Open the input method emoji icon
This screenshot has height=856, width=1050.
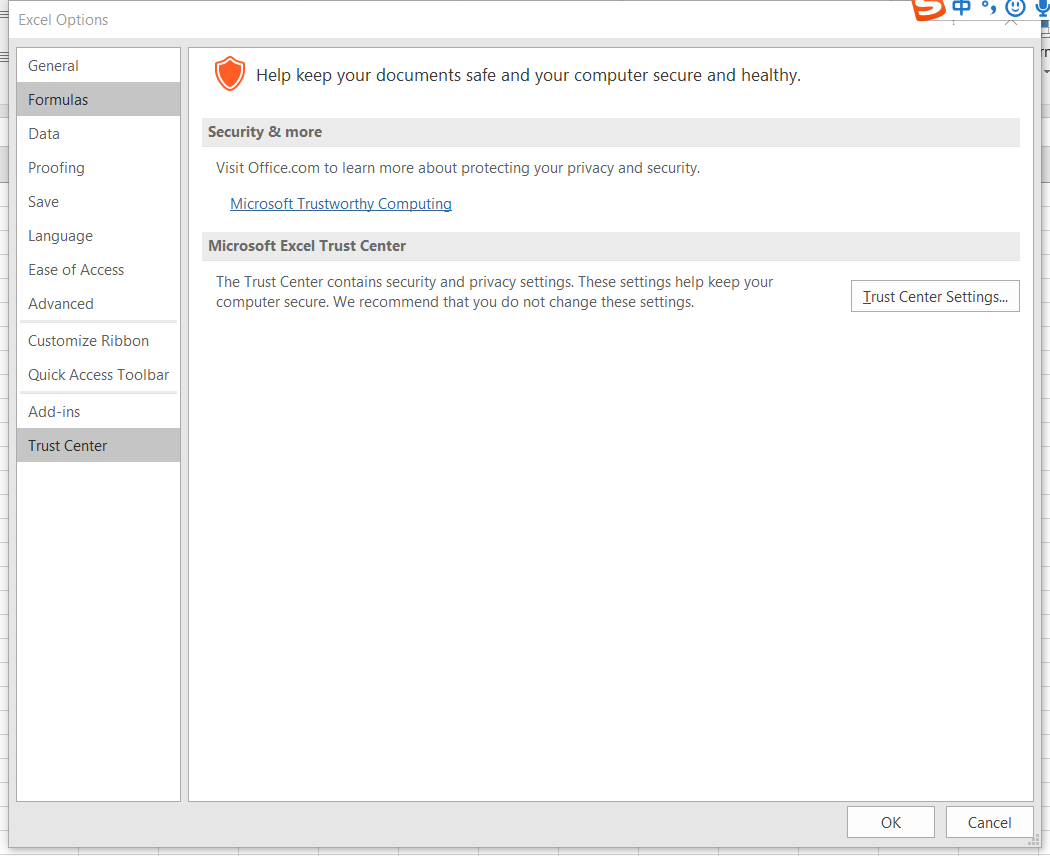coord(1015,7)
